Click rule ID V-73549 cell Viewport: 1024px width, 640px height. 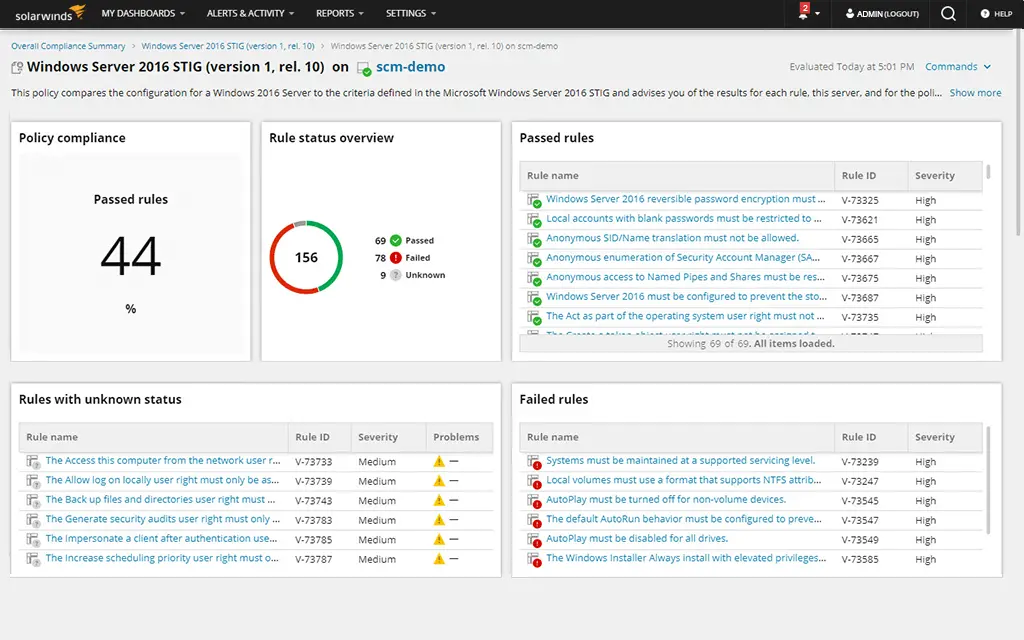(859, 540)
